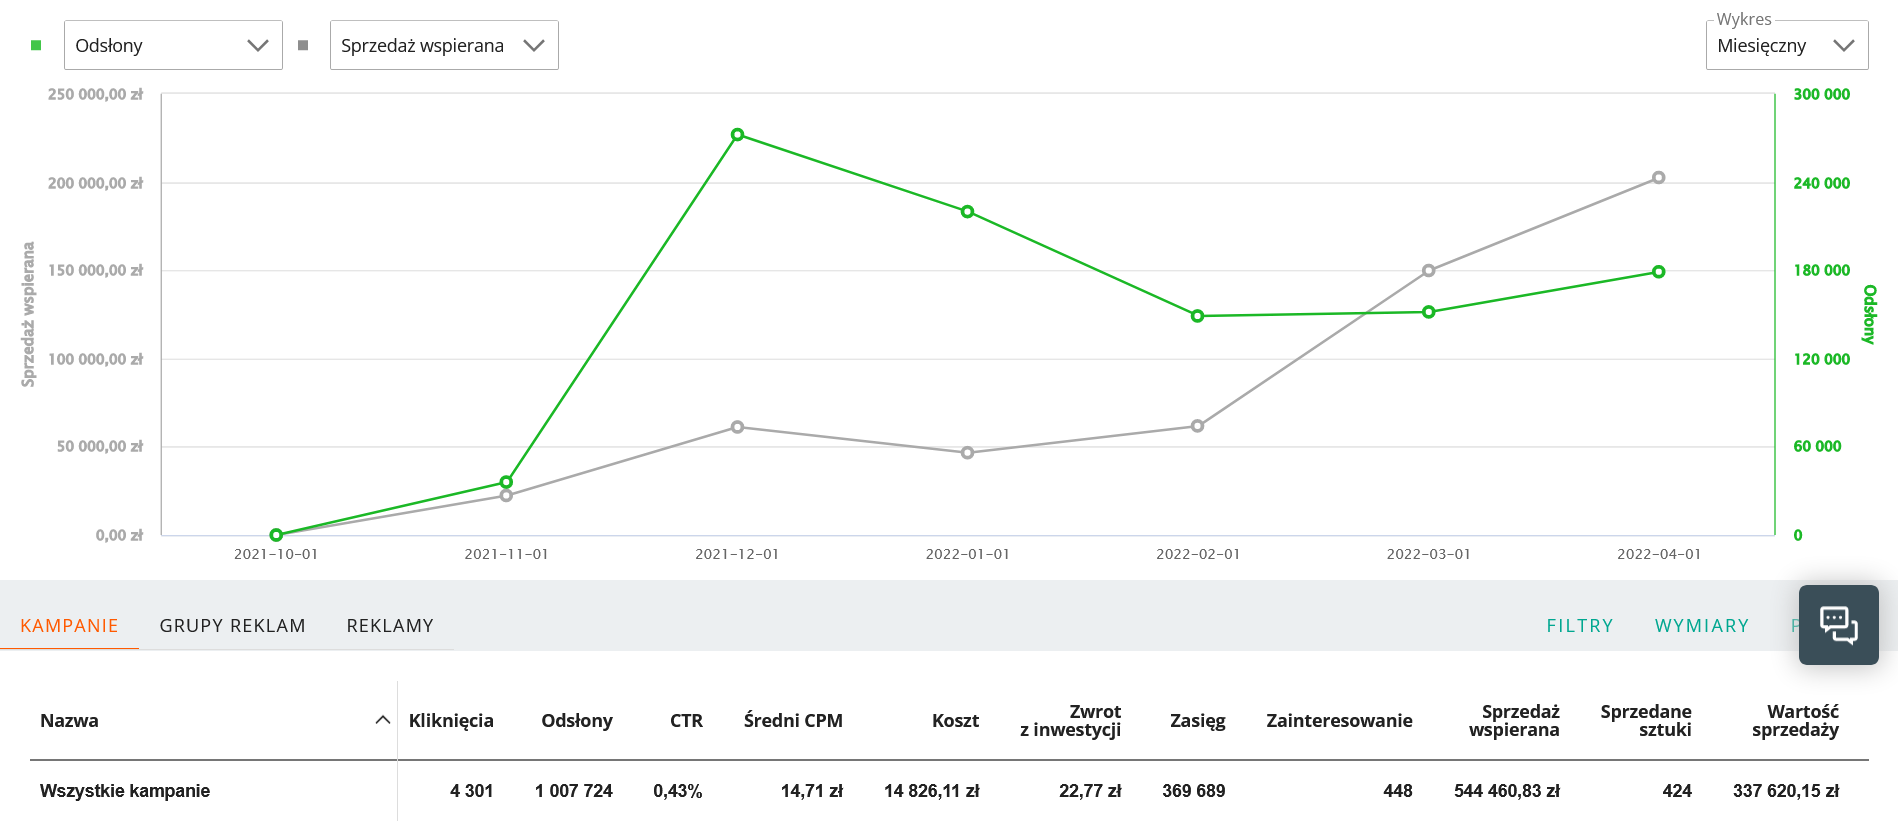Expand the Miesięczny chart interval dropdown

1786,45
